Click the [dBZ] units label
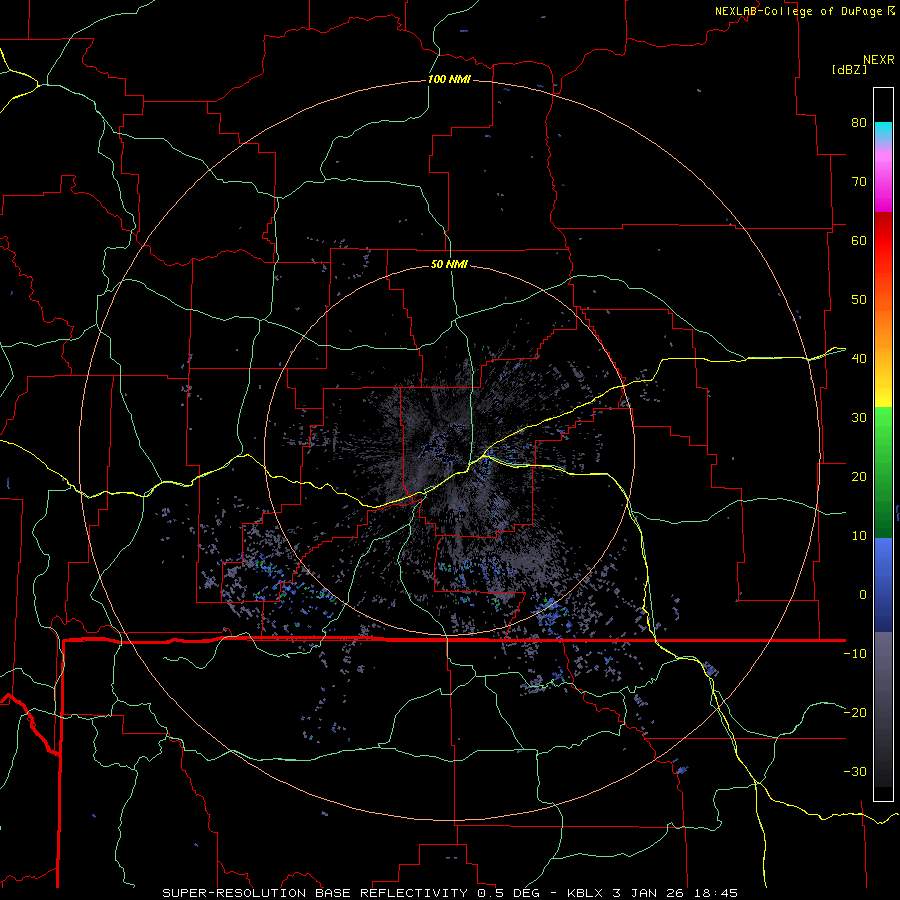The width and height of the screenshot is (900, 900). tap(849, 70)
